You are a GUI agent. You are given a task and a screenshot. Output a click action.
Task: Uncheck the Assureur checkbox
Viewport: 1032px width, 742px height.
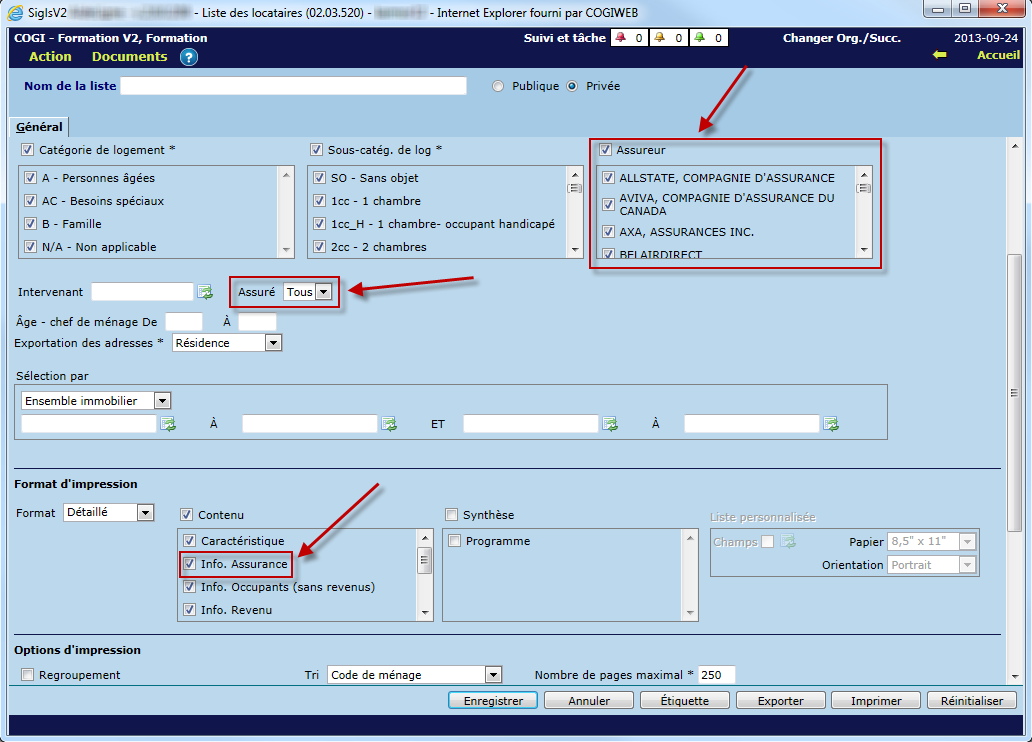[605, 150]
